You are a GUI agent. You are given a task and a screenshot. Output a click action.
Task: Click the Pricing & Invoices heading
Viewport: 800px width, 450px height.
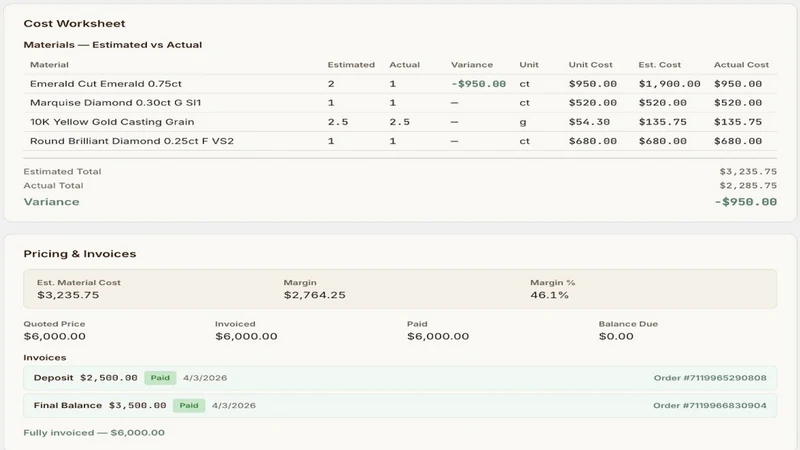80,254
